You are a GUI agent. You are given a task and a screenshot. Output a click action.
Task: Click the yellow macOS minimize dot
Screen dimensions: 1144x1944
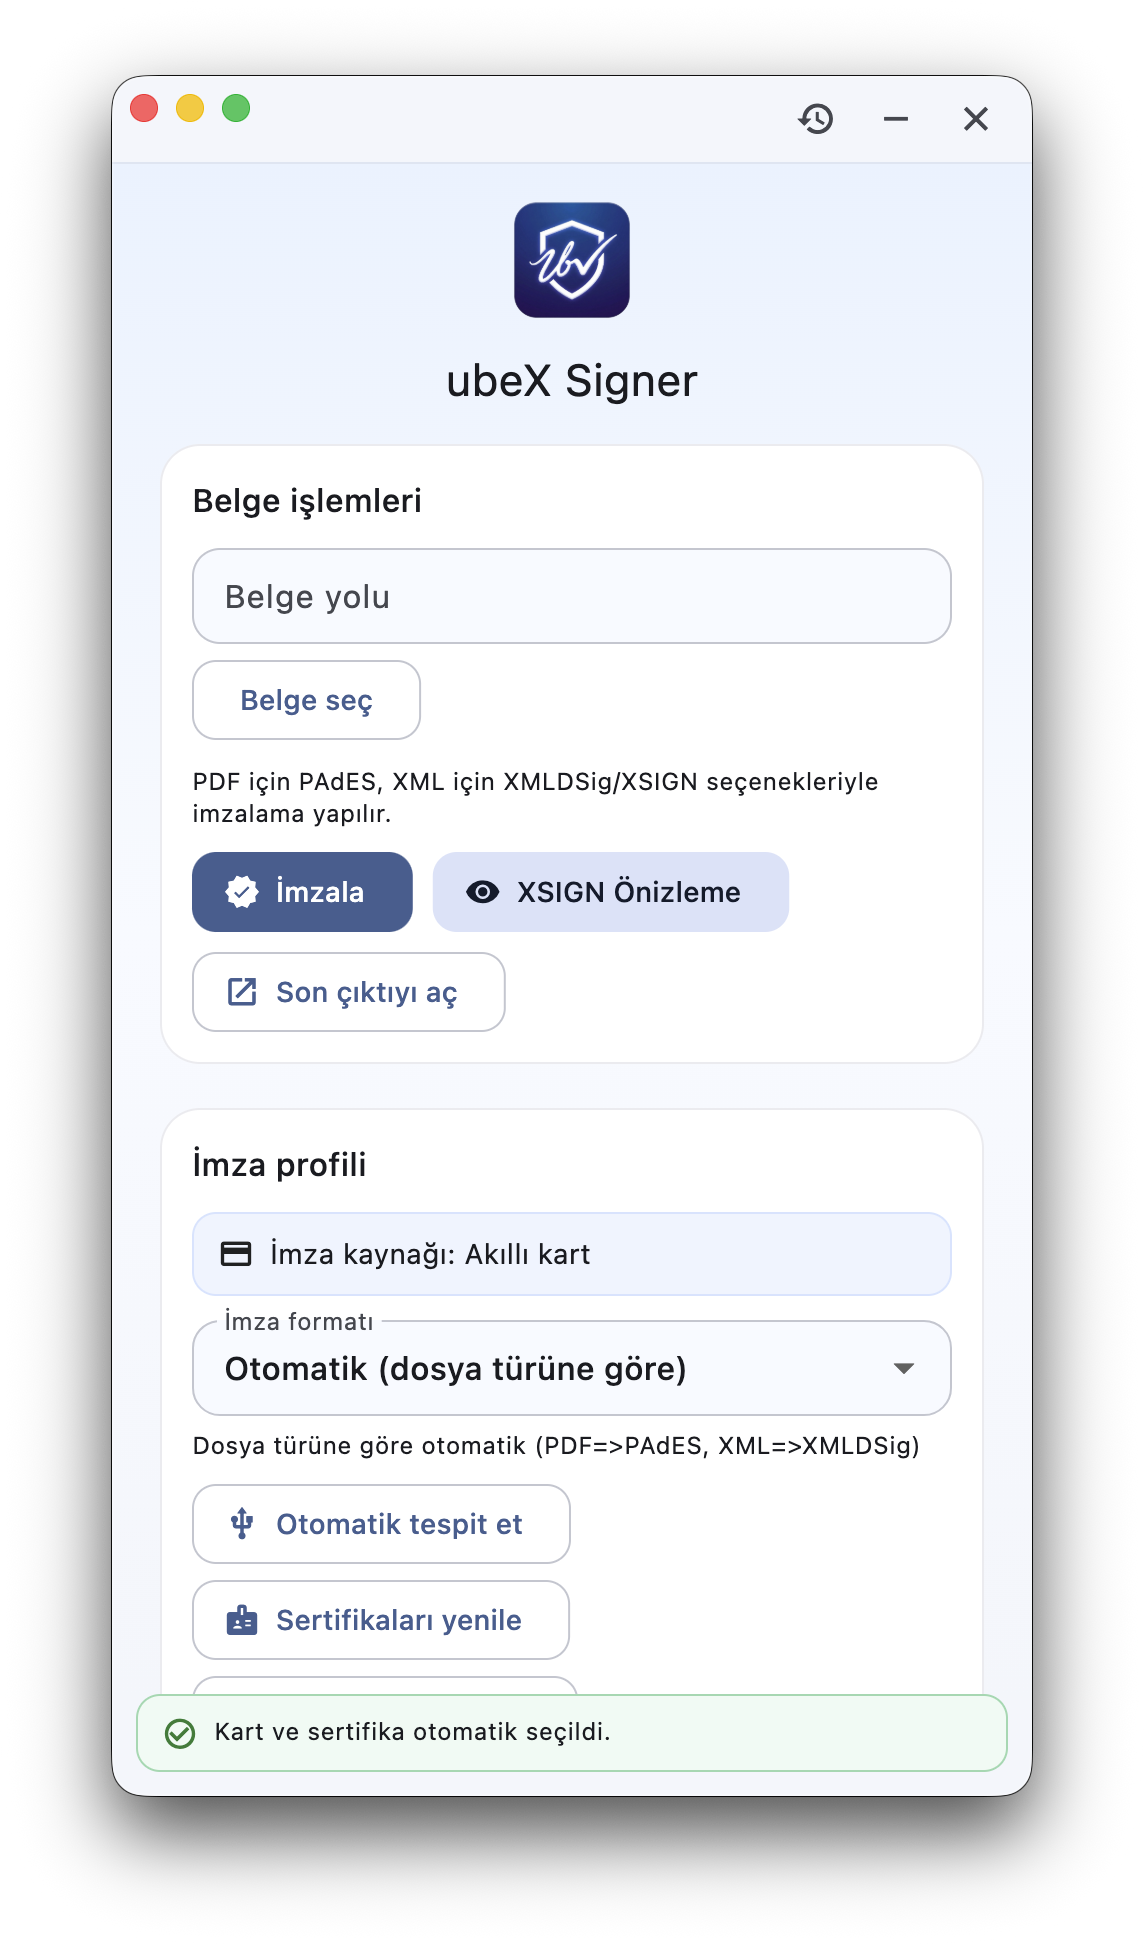pos(190,108)
